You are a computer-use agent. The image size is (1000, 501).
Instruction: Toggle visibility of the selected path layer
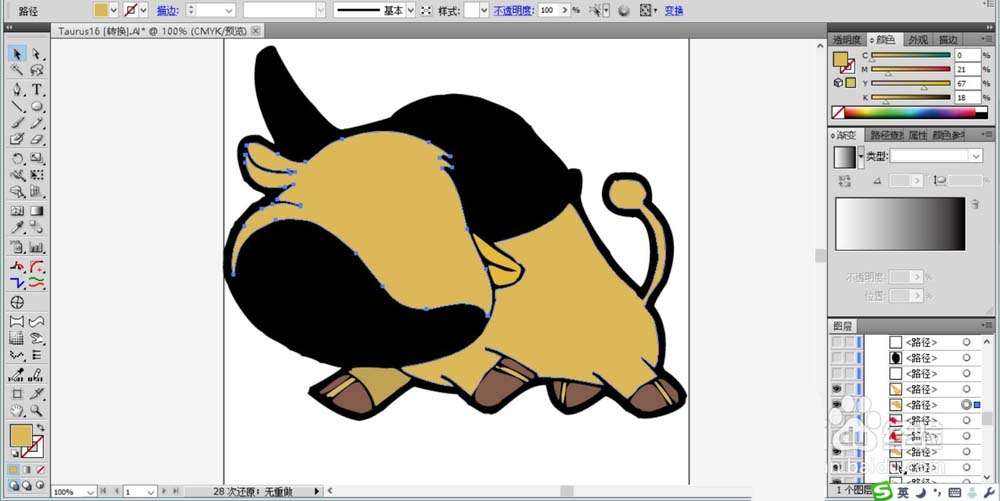tap(837, 405)
